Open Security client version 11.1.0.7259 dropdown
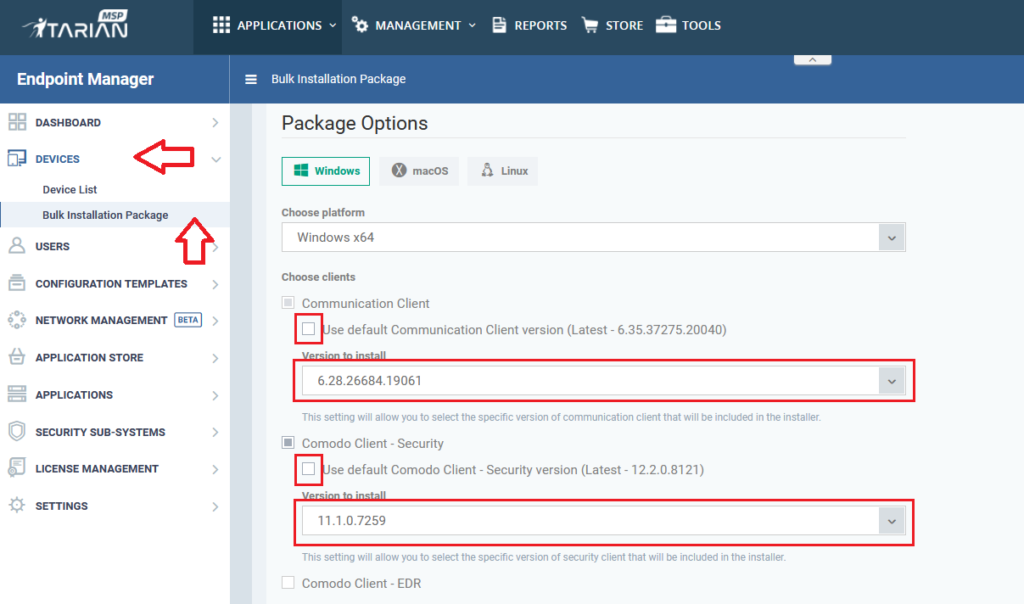This screenshot has width=1024, height=604. [603, 520]
